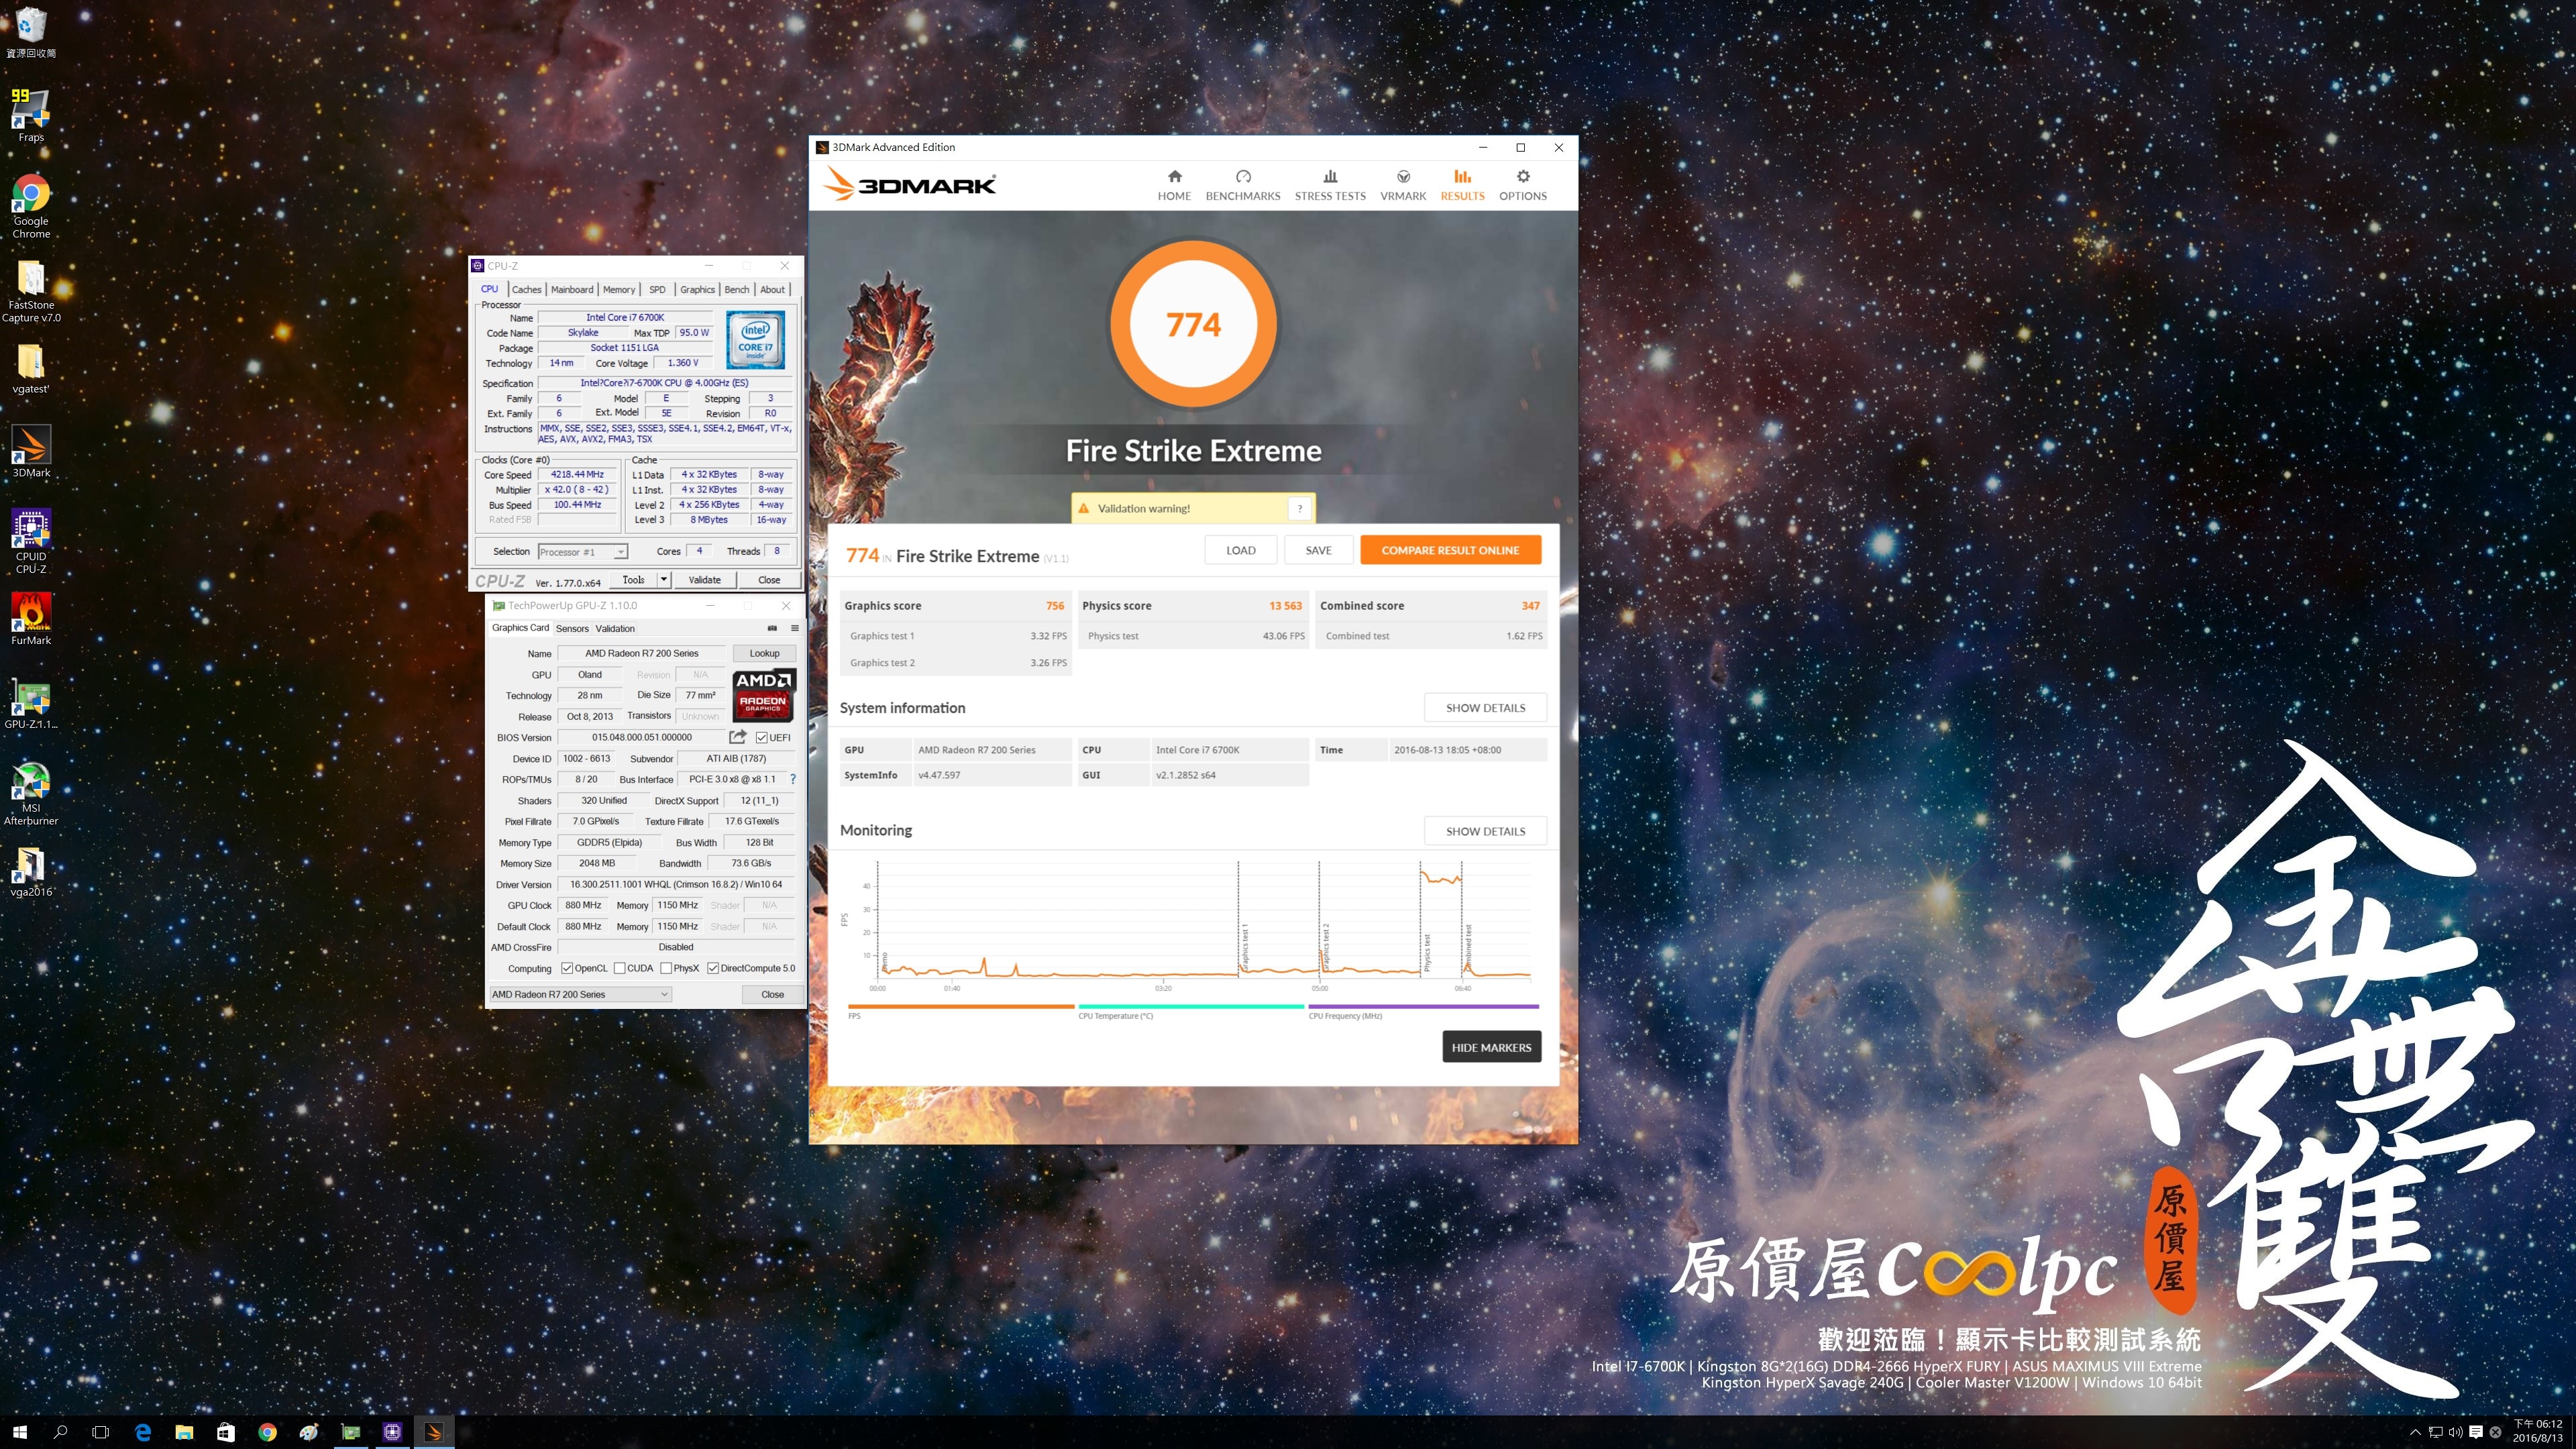
Task: Open the VRMark section
Action: click(x=1403, y=185)
